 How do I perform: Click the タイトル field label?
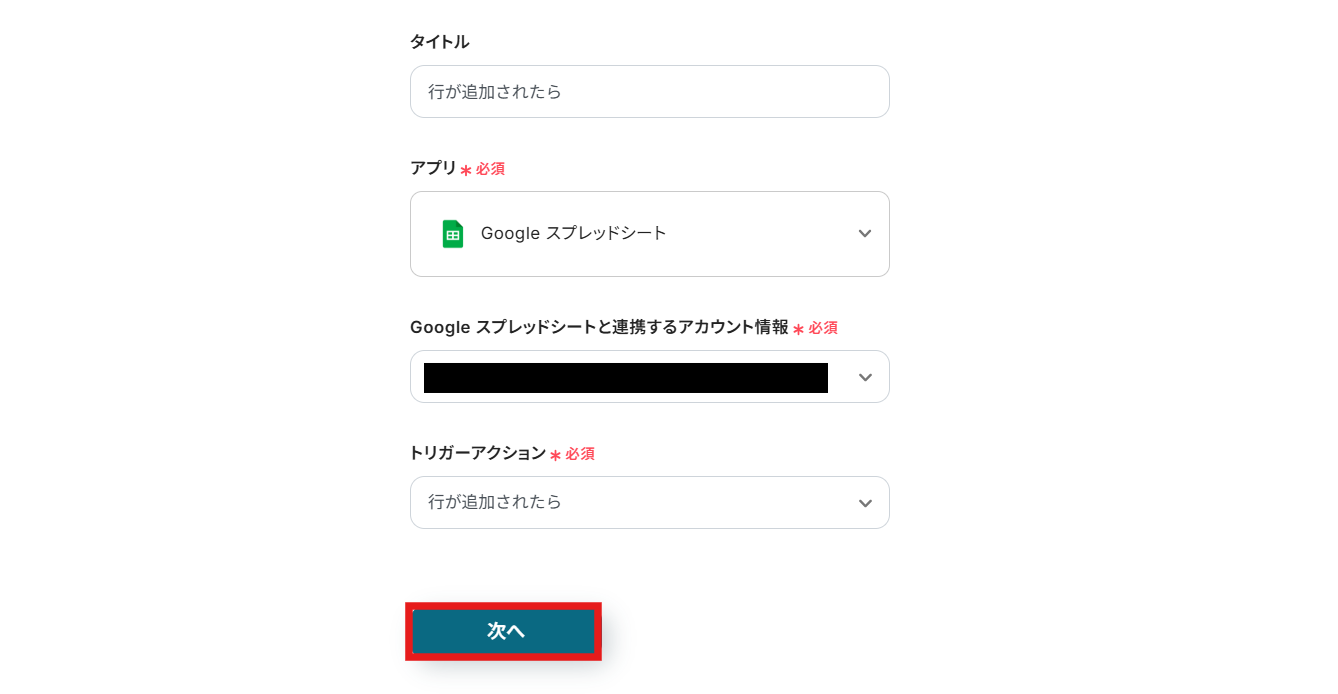point(439,42)
